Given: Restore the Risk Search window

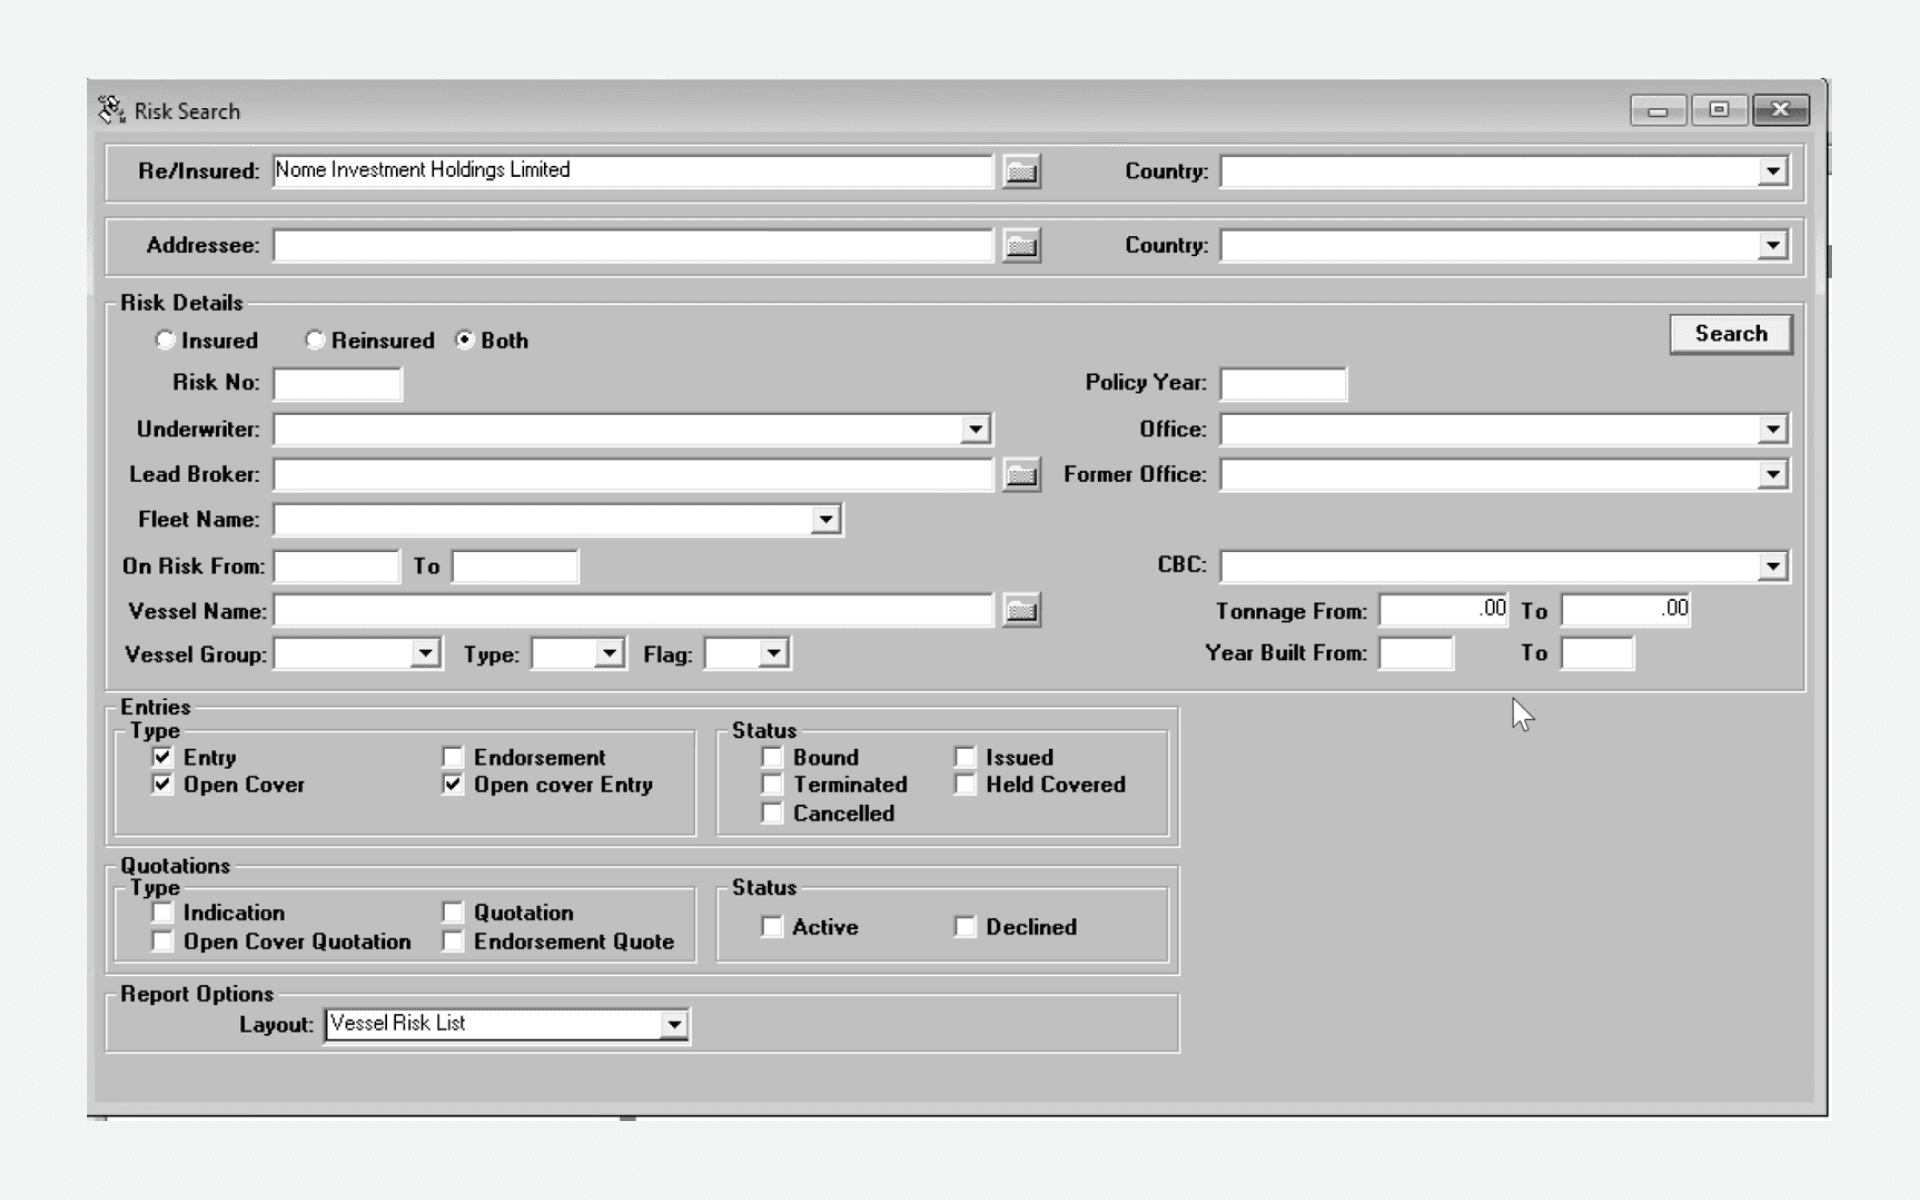Looking at the screenshot, I should pos(1718,110).
